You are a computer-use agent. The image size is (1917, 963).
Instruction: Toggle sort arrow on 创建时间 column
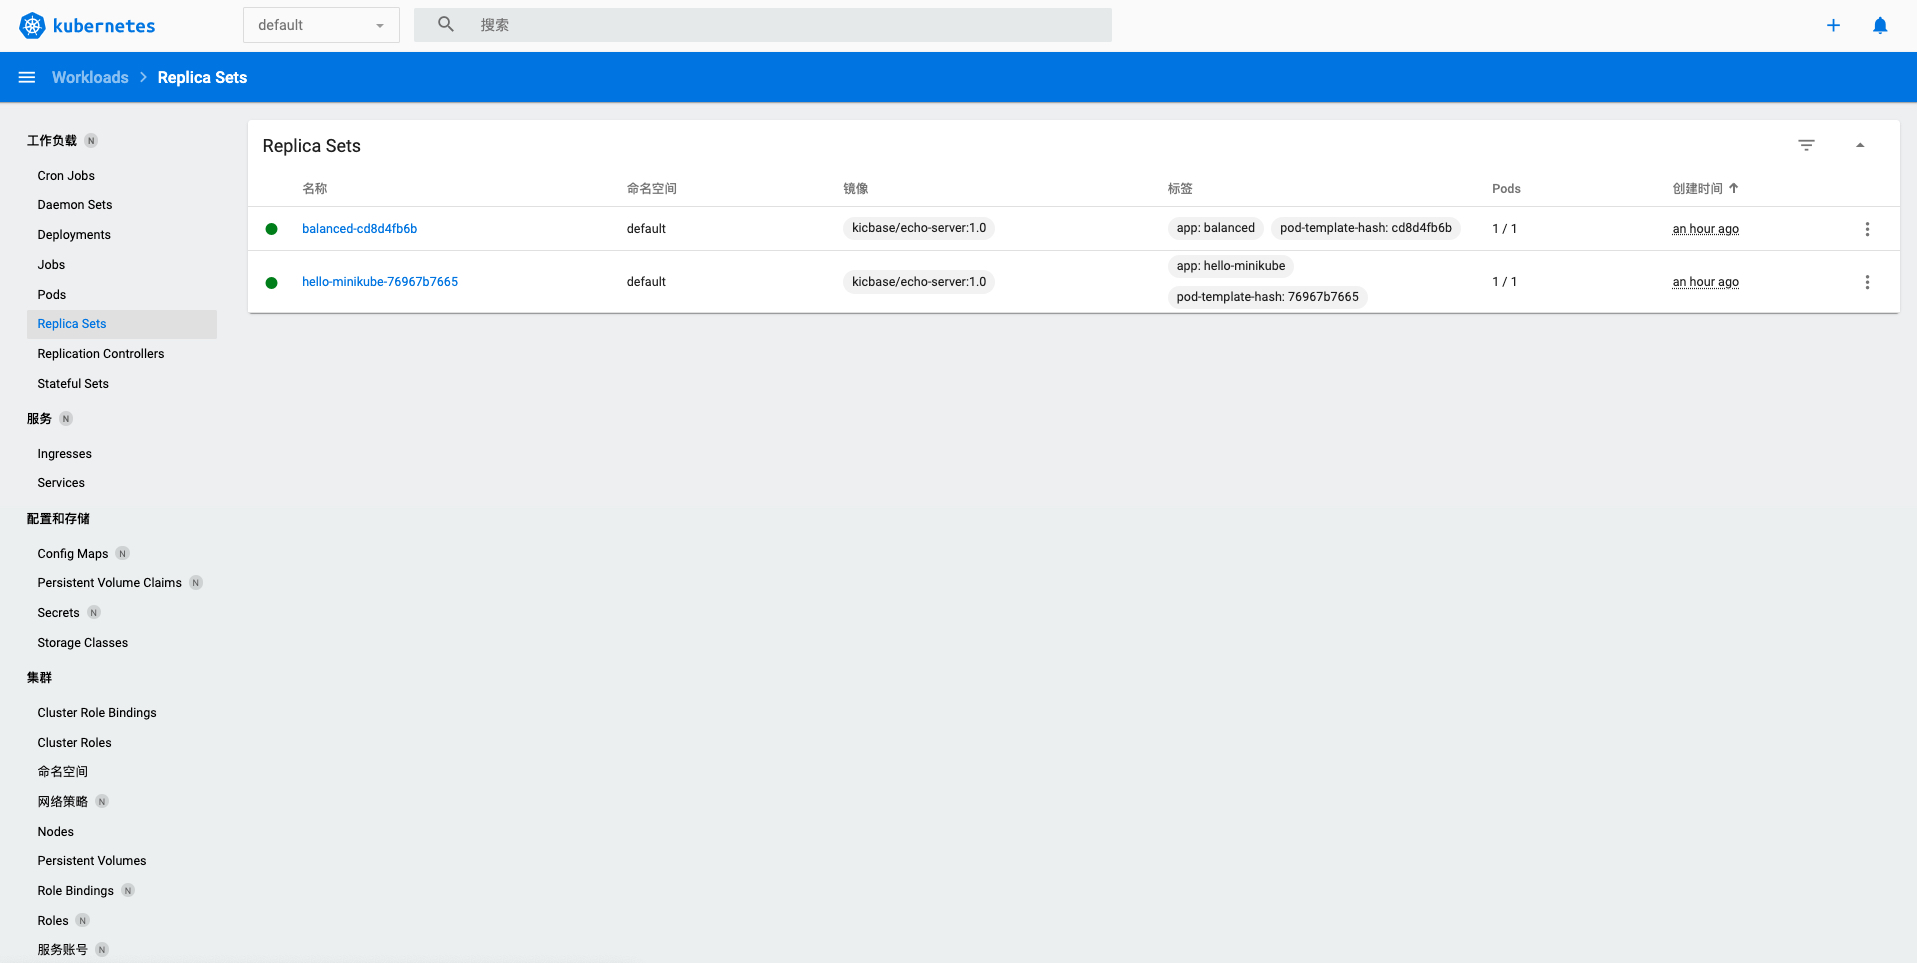[x=1734, y=188]
